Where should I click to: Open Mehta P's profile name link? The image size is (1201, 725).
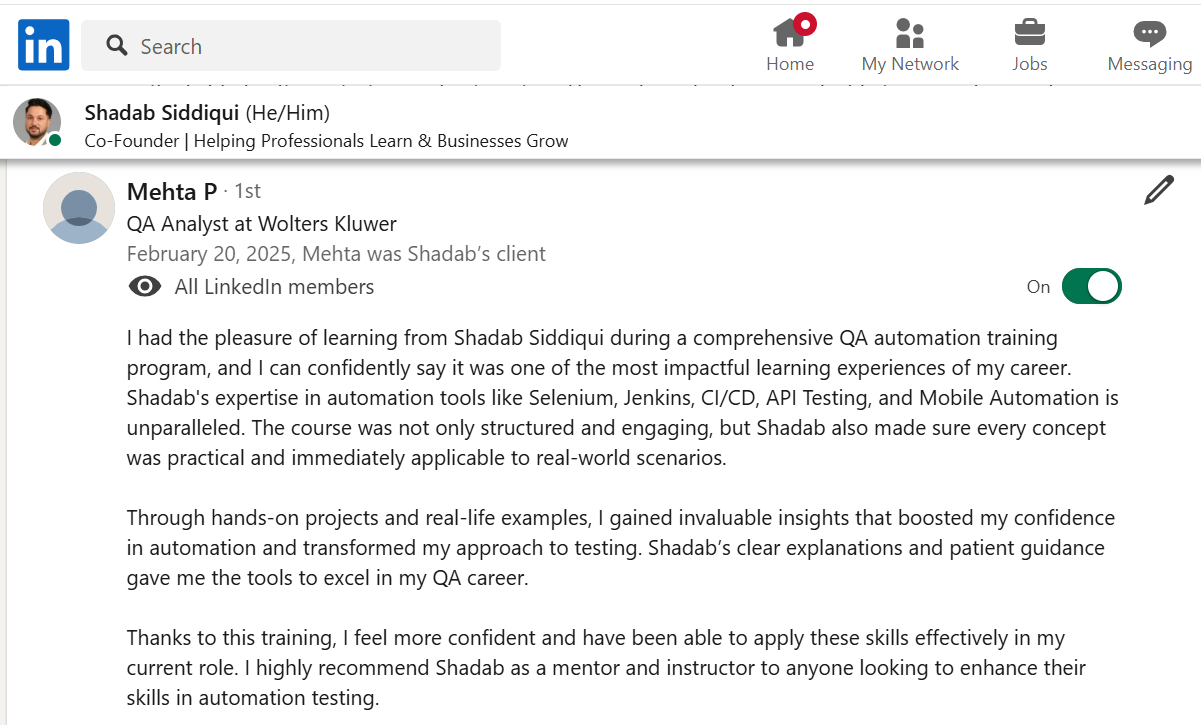point(172,190)
